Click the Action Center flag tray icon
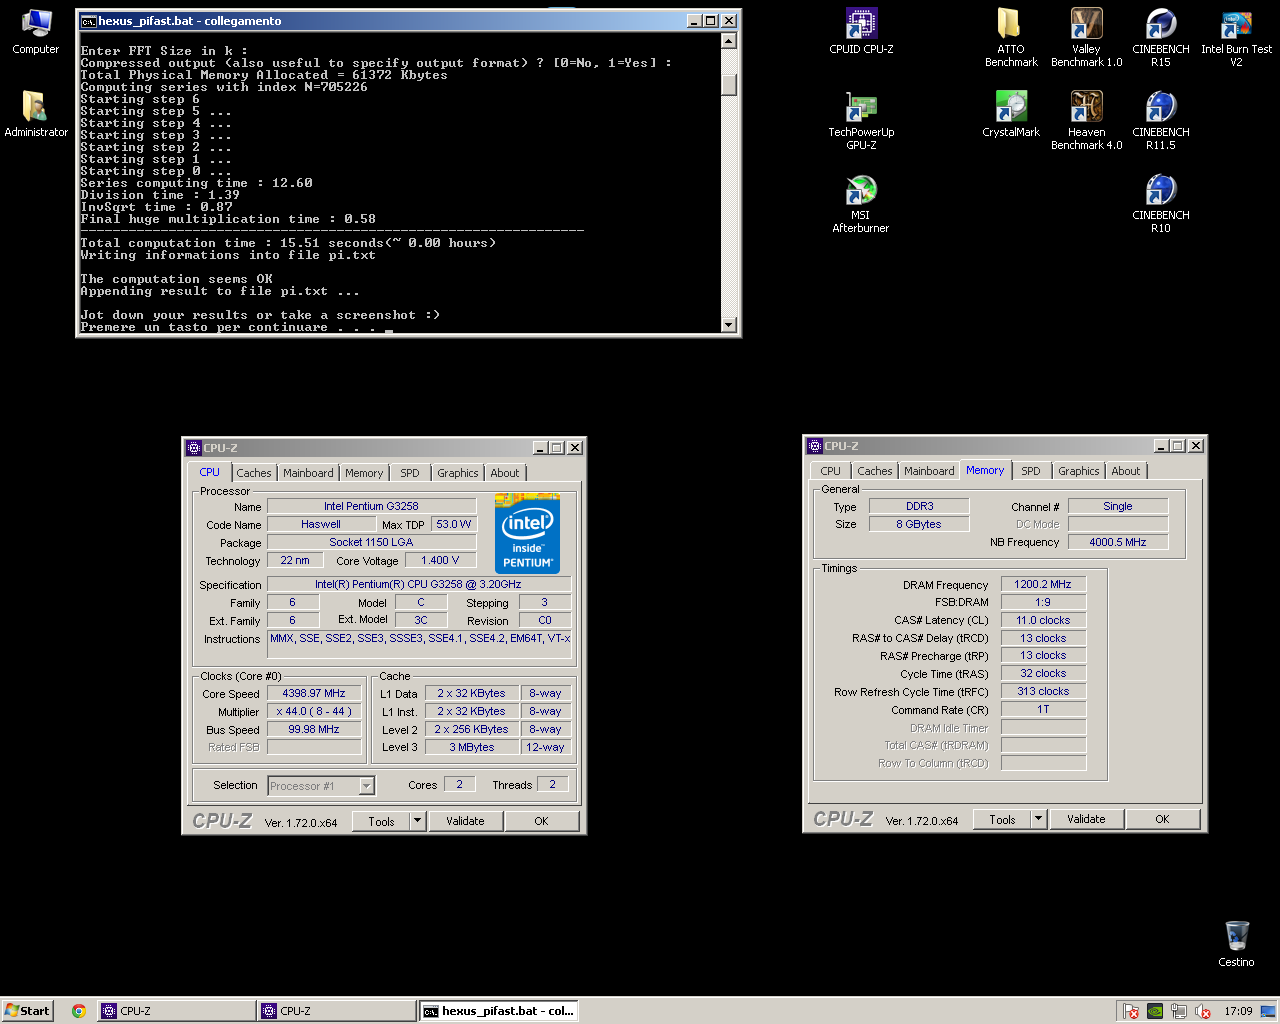This screenshot has width=1280, height=1024. pyautogui.click(x=1131, y=1011)
